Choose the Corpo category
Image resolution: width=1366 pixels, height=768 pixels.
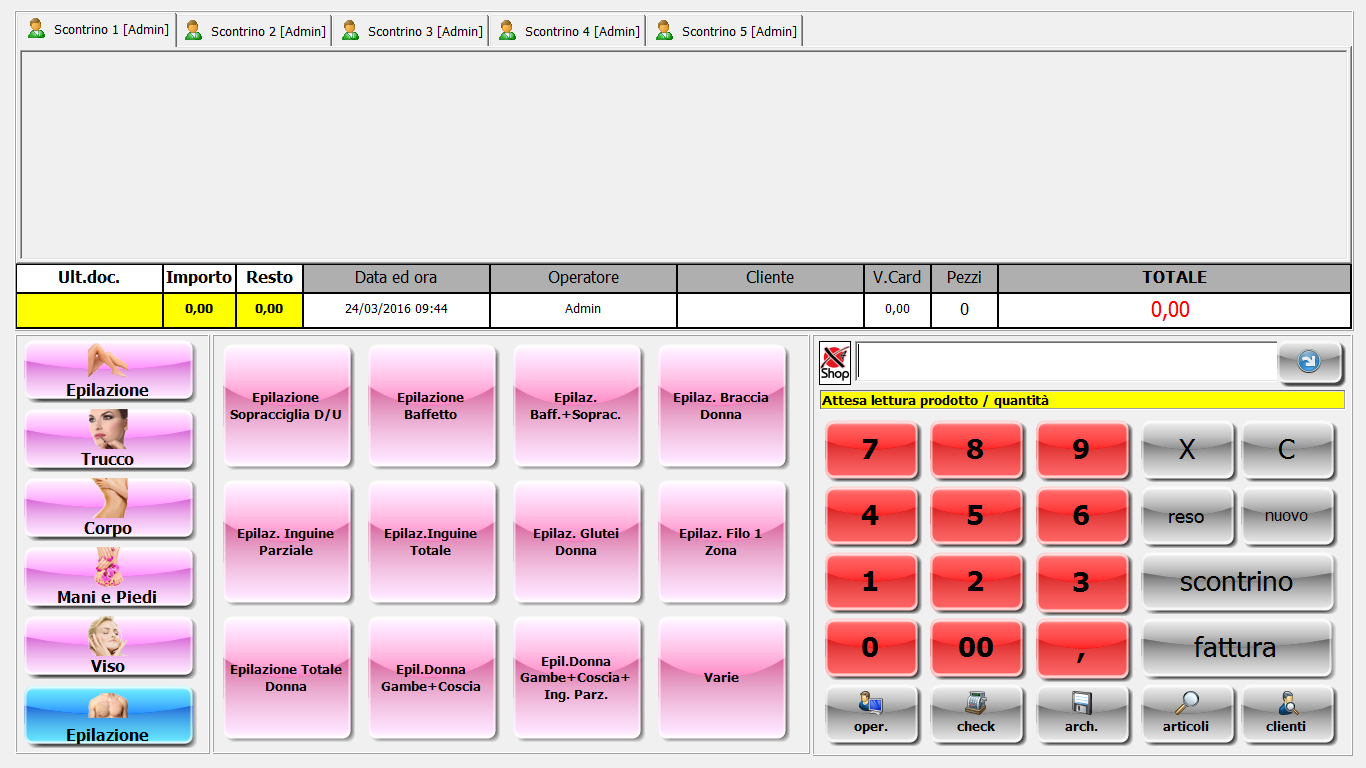[108, 509]
